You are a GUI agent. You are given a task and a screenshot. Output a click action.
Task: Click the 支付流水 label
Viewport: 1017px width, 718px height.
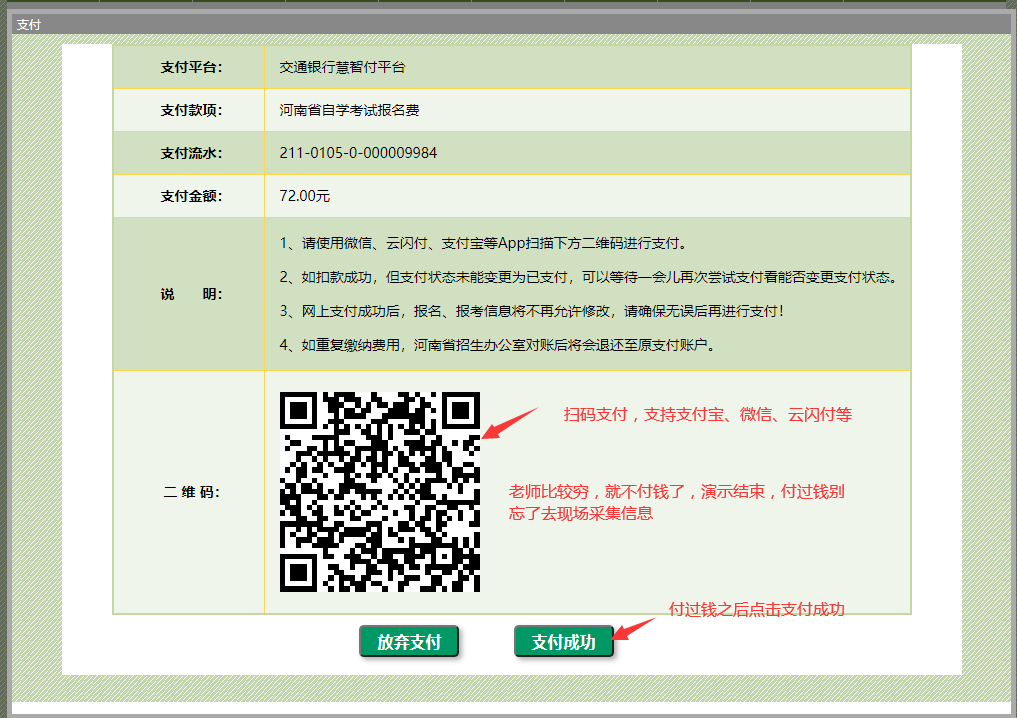click(189, 153)
